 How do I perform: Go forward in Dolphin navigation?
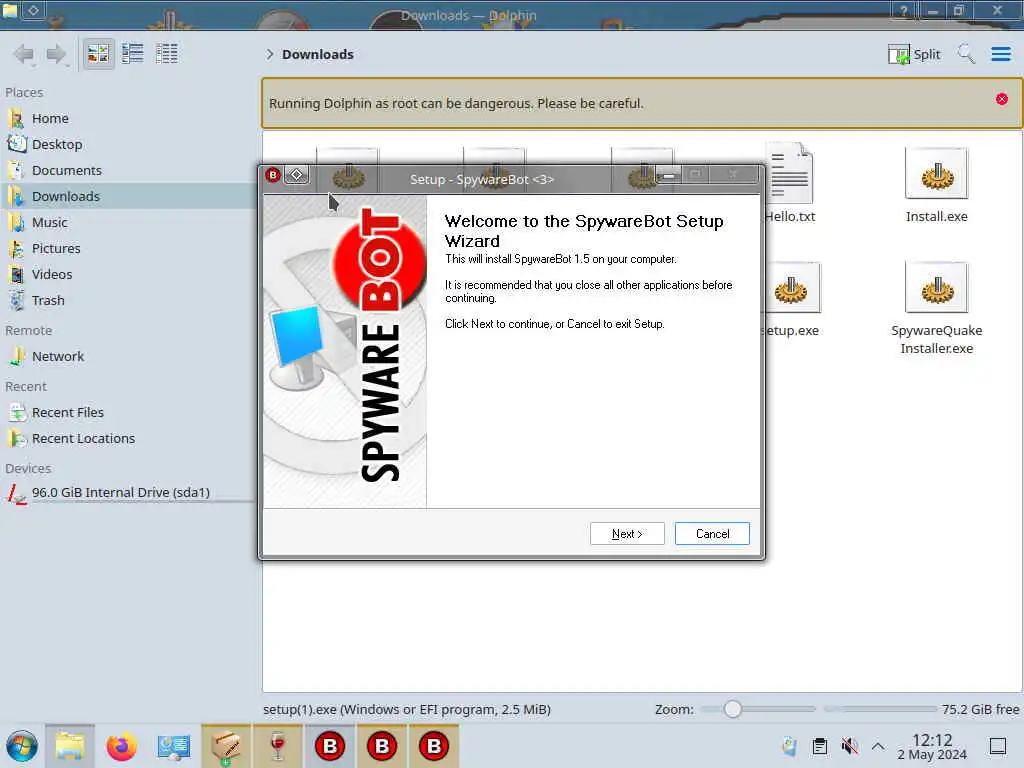(56, 54)
